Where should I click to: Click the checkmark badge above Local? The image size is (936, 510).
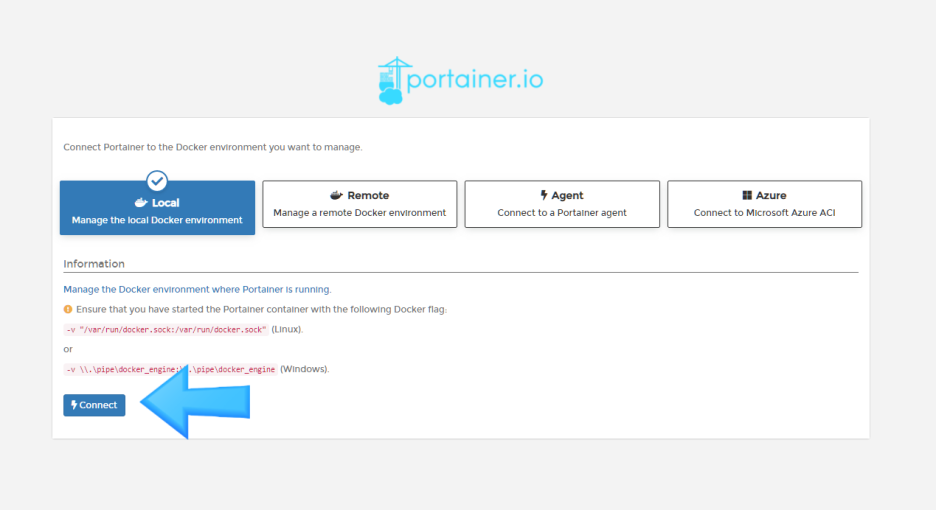157,181
